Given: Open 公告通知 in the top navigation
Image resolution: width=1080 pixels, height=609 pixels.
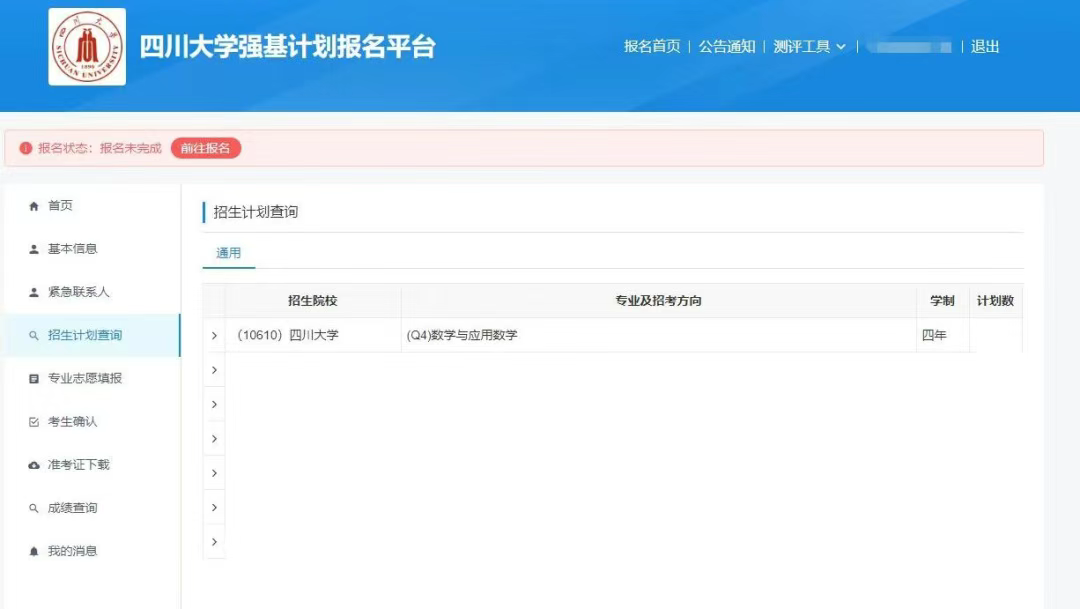Looking at the screenshot, I should [727, 46].
